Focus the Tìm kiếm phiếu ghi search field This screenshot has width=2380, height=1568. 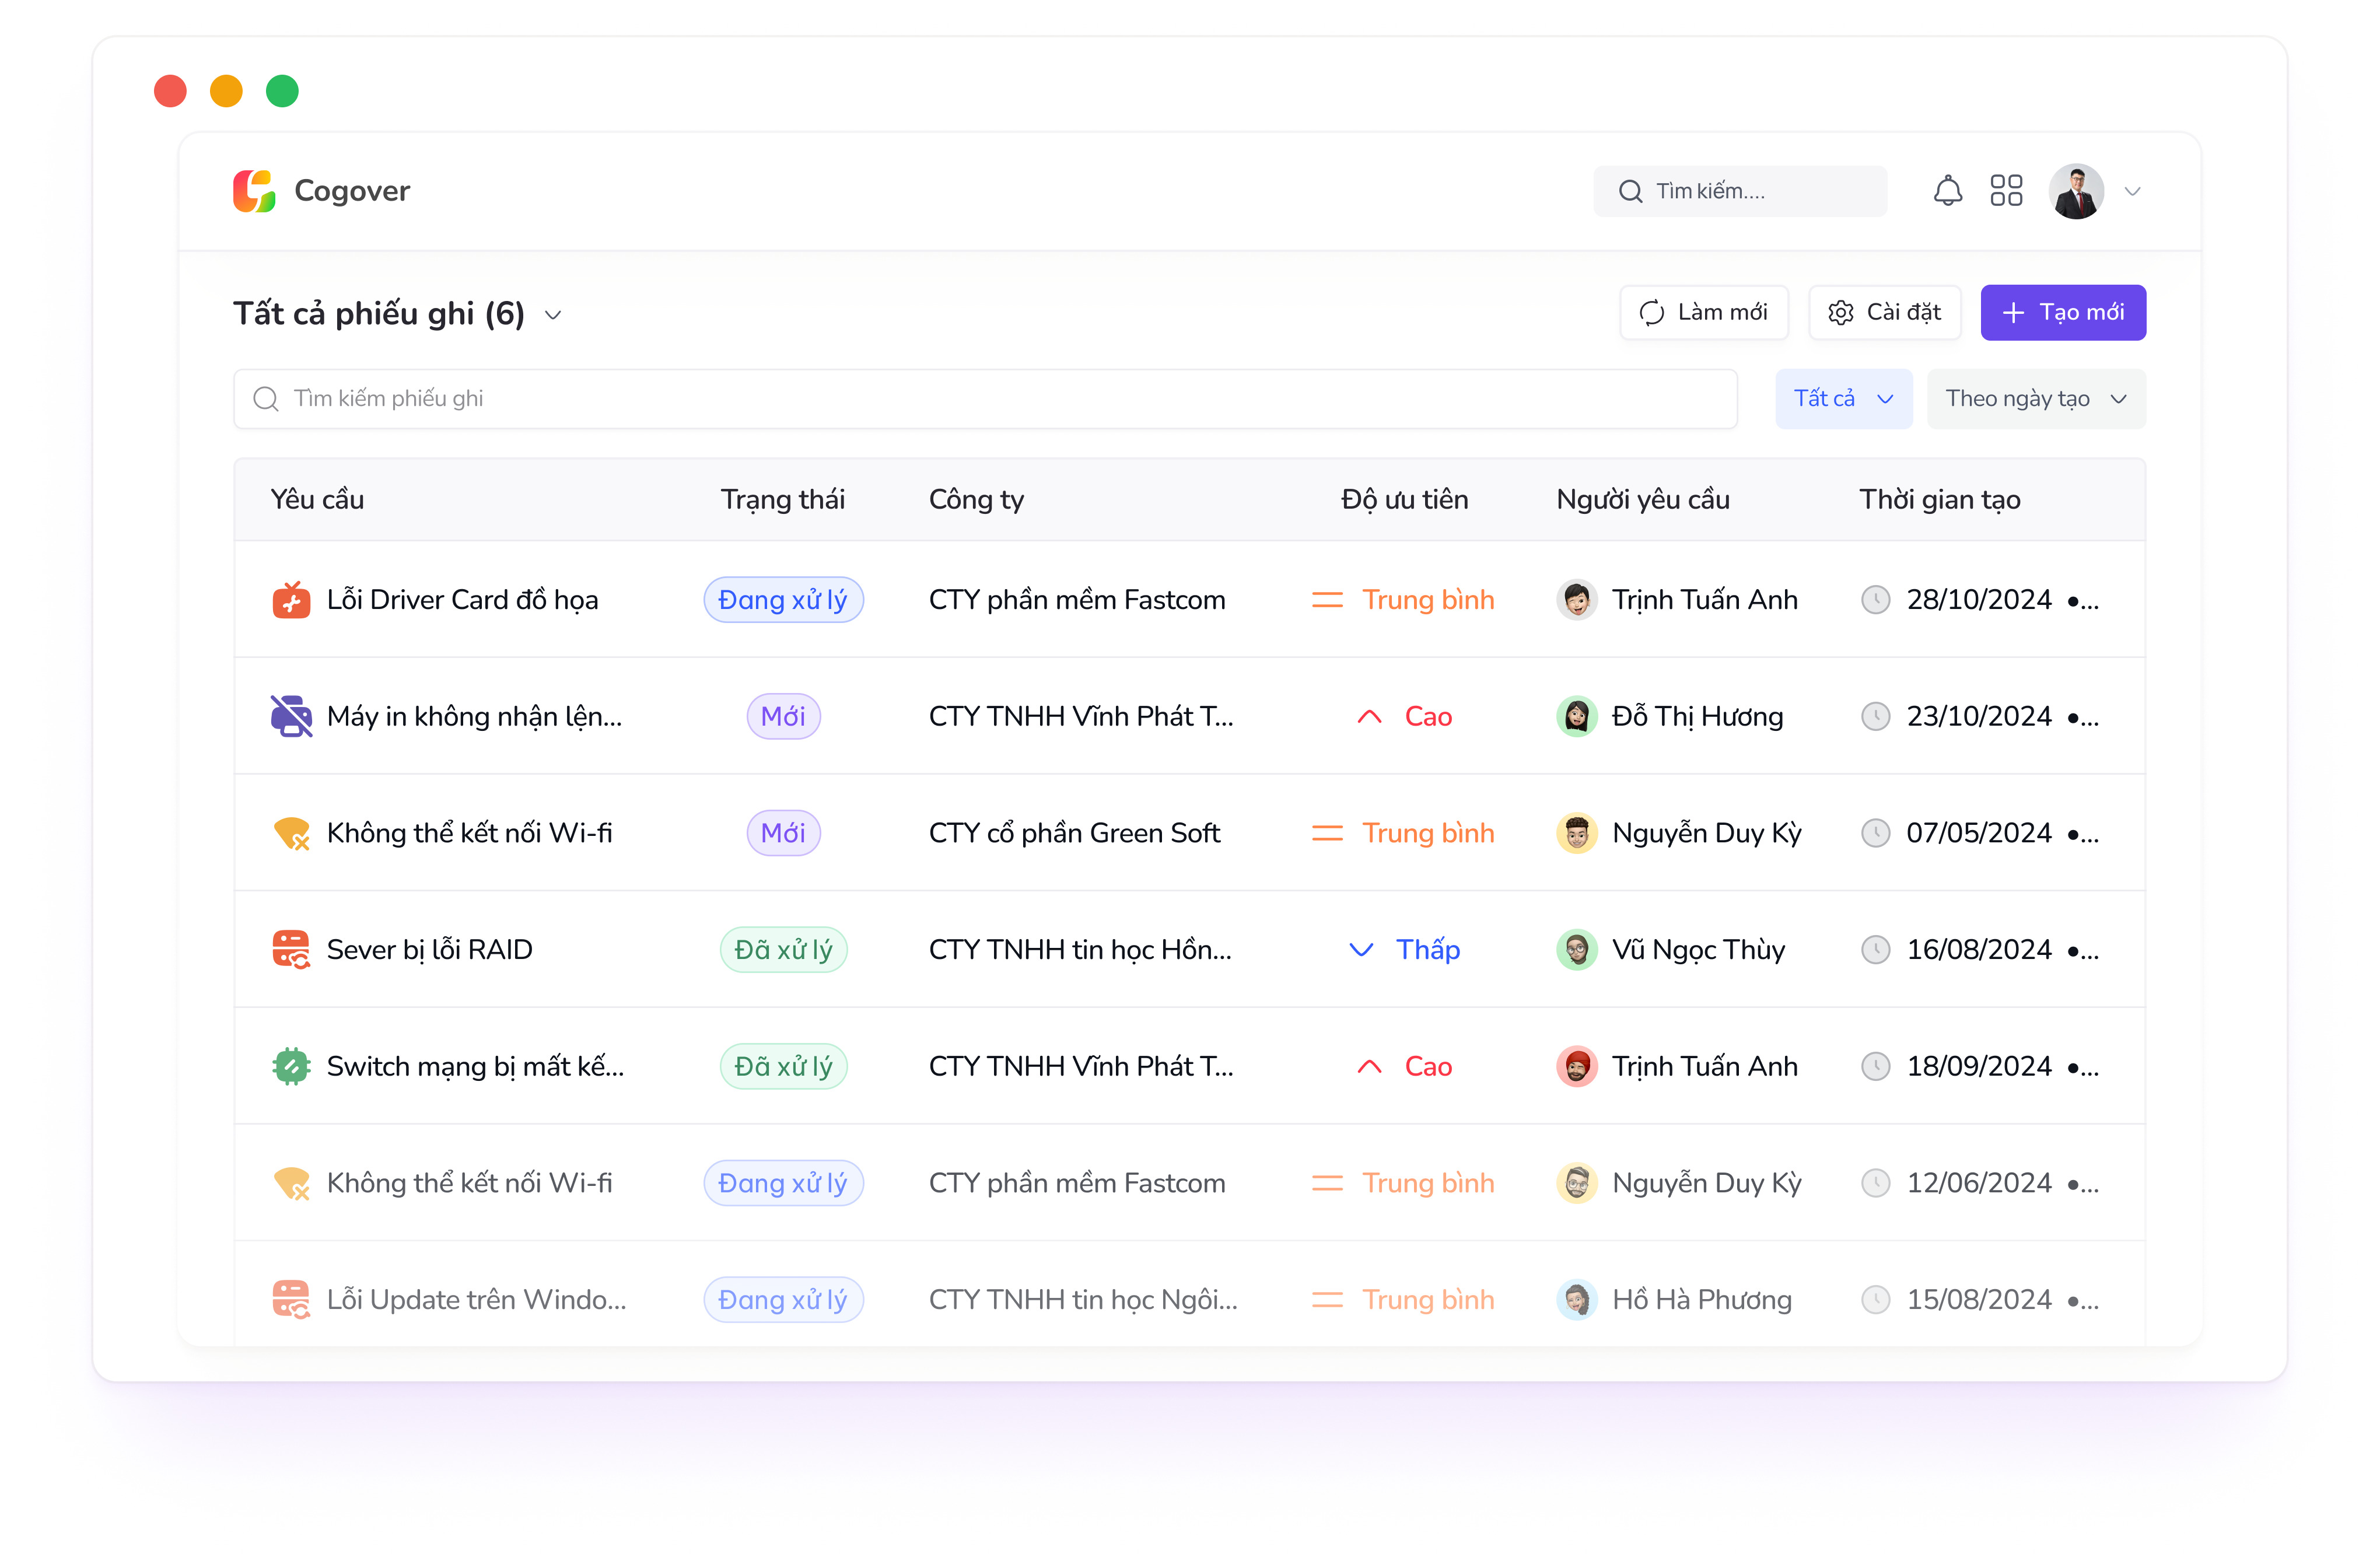(x=985, y=399)
